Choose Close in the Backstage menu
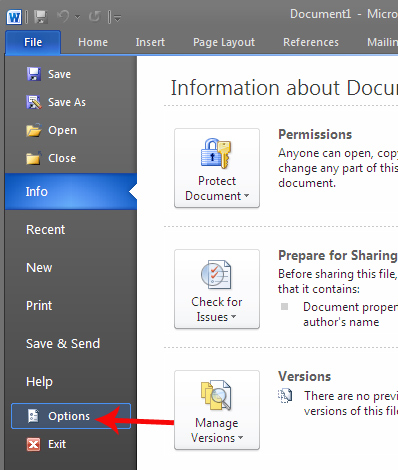This screenshot has height=470, width=398. point(62,158)
